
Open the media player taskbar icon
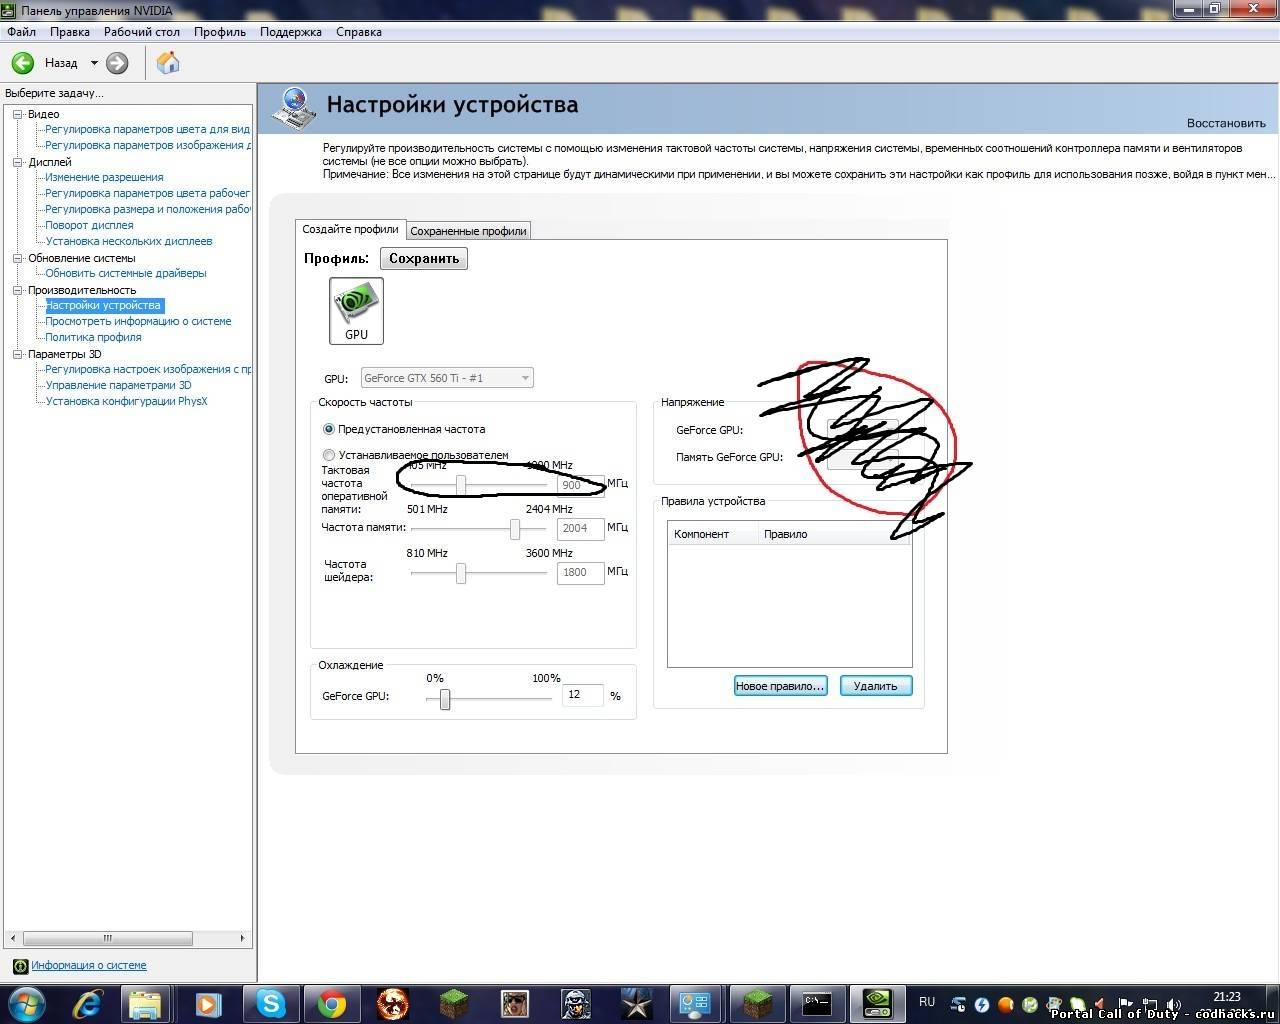tap(208, 1003)
